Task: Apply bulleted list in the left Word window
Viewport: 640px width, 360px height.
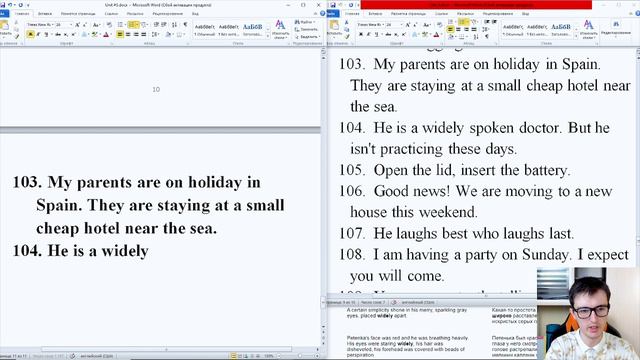Action: [x=120, y=25]
